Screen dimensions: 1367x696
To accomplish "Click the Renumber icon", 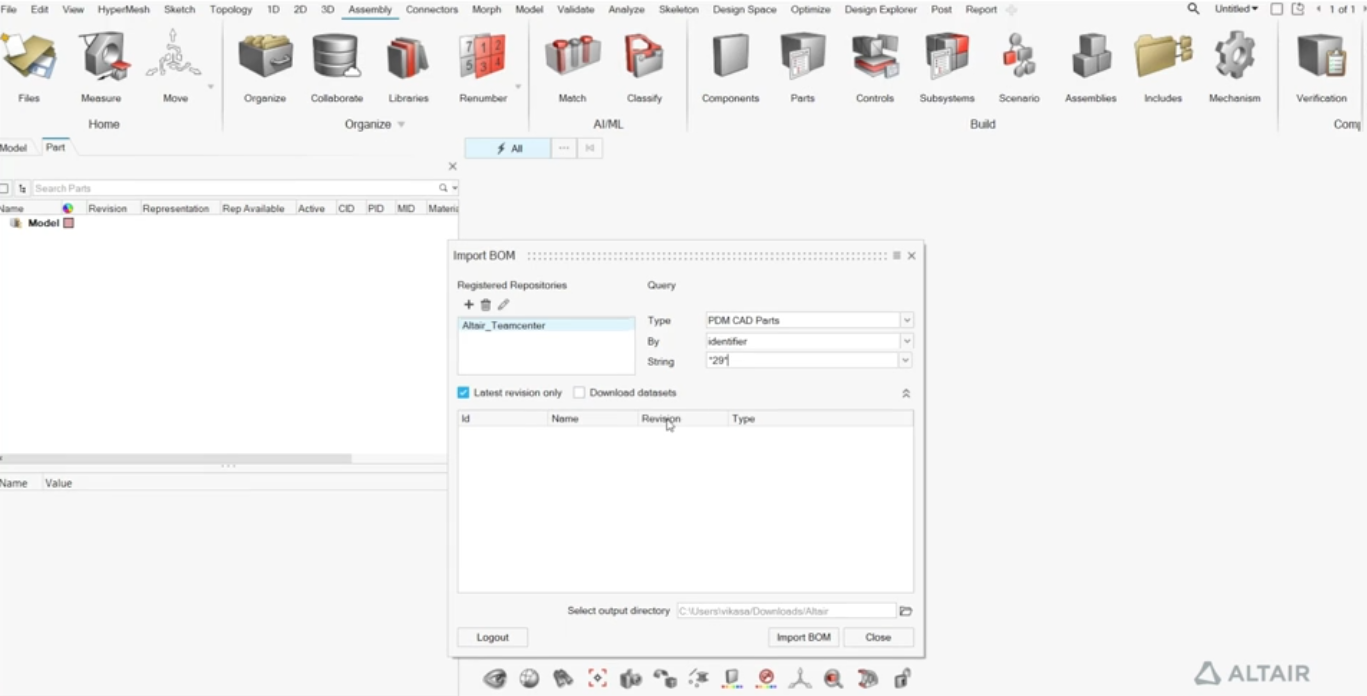I will (482, 58).
